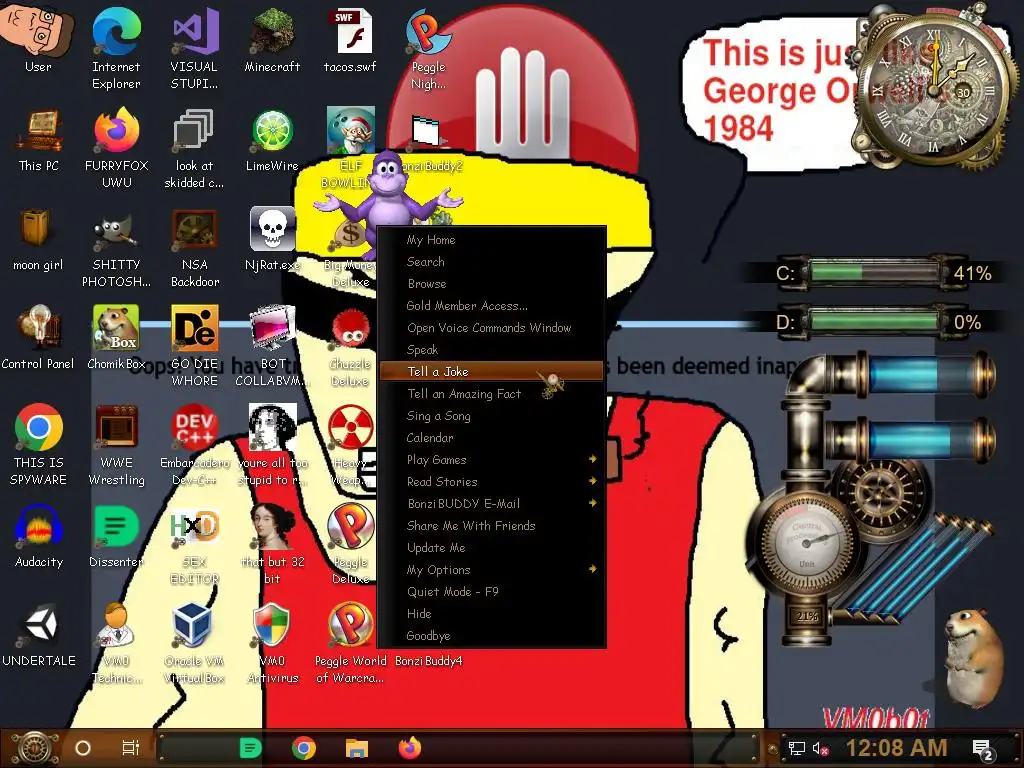This screenshot has height=768, width=1024.
Task: Select the THIS IS SPYWARE Chrome icon
Action: click(39, 444)
